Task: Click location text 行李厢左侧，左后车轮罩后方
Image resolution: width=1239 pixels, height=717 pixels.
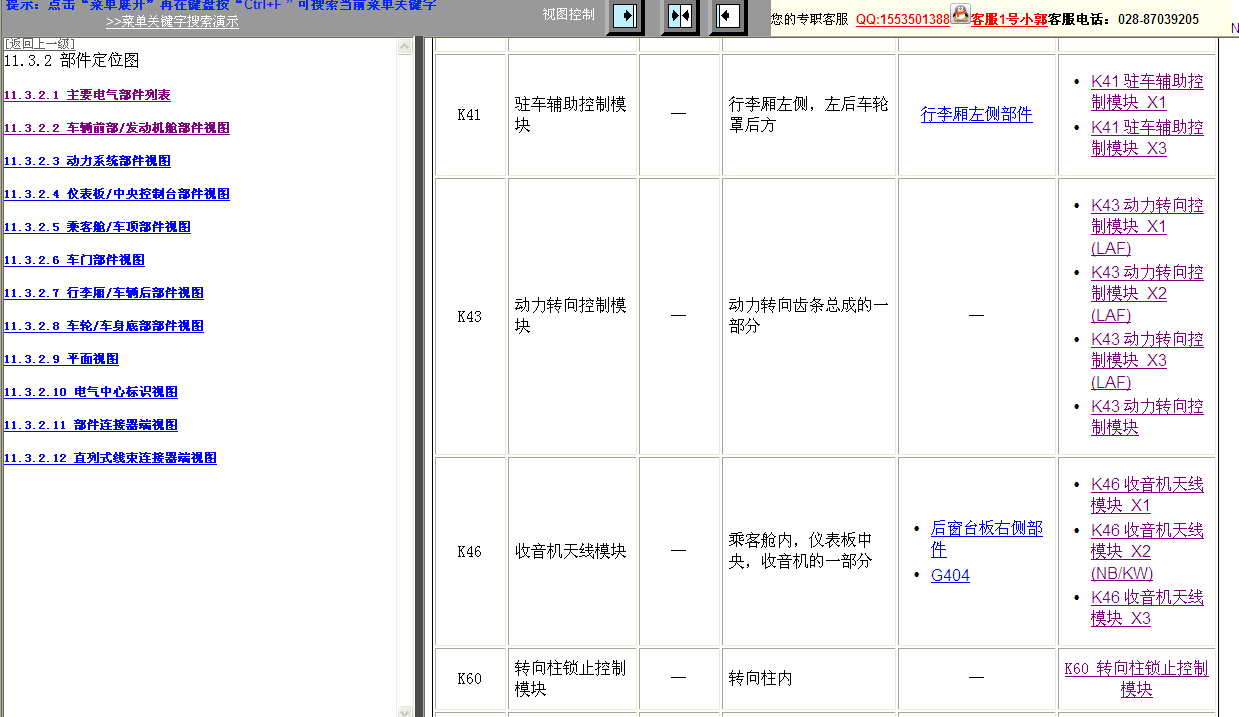Action: click(x=808, y=115)
